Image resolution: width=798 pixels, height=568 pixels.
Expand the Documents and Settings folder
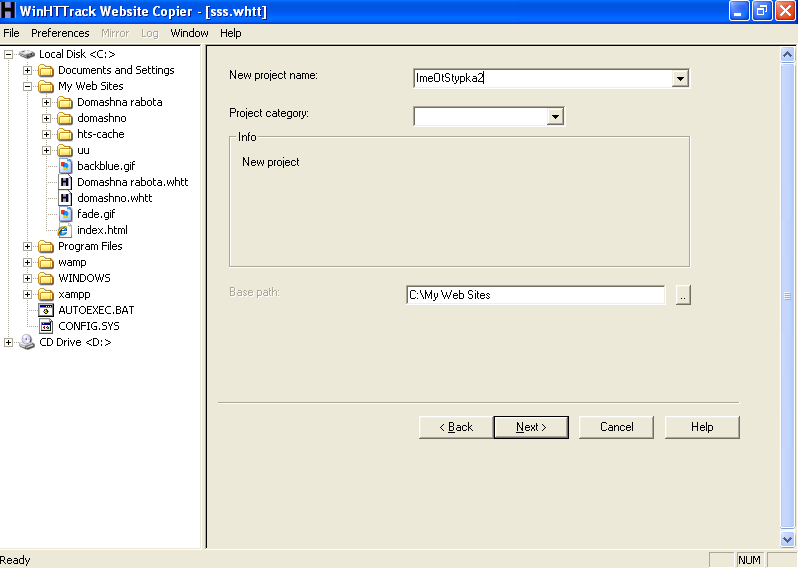[x=28, y=70]
